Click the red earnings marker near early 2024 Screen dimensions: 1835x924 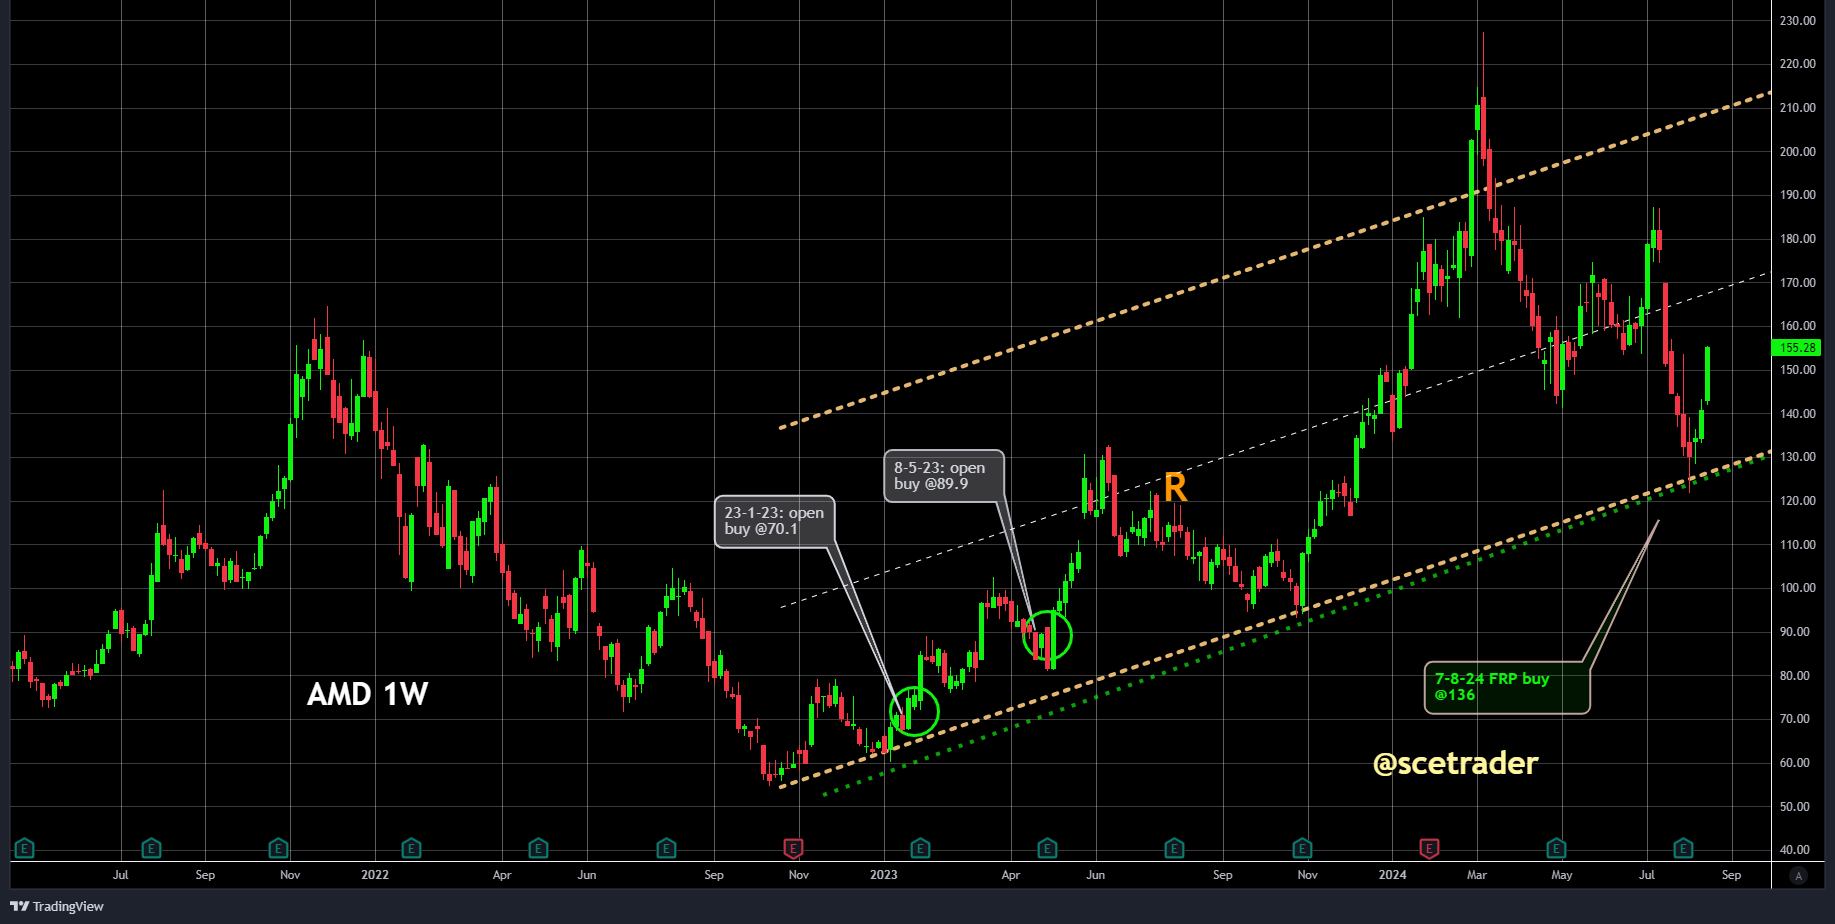pyautogui.click(x=1429, y=849)
